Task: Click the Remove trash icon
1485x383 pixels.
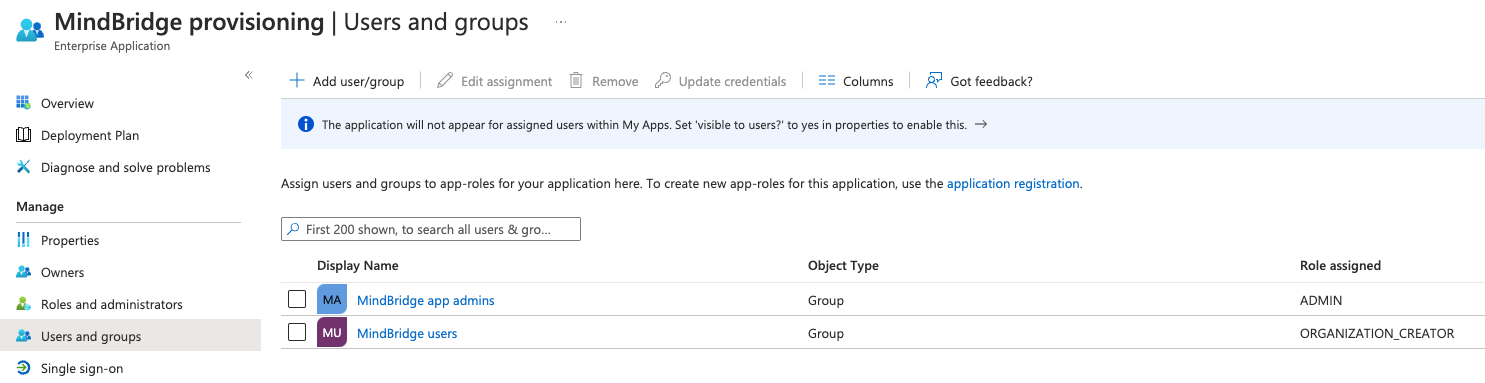Action: (x=576, y=81)
